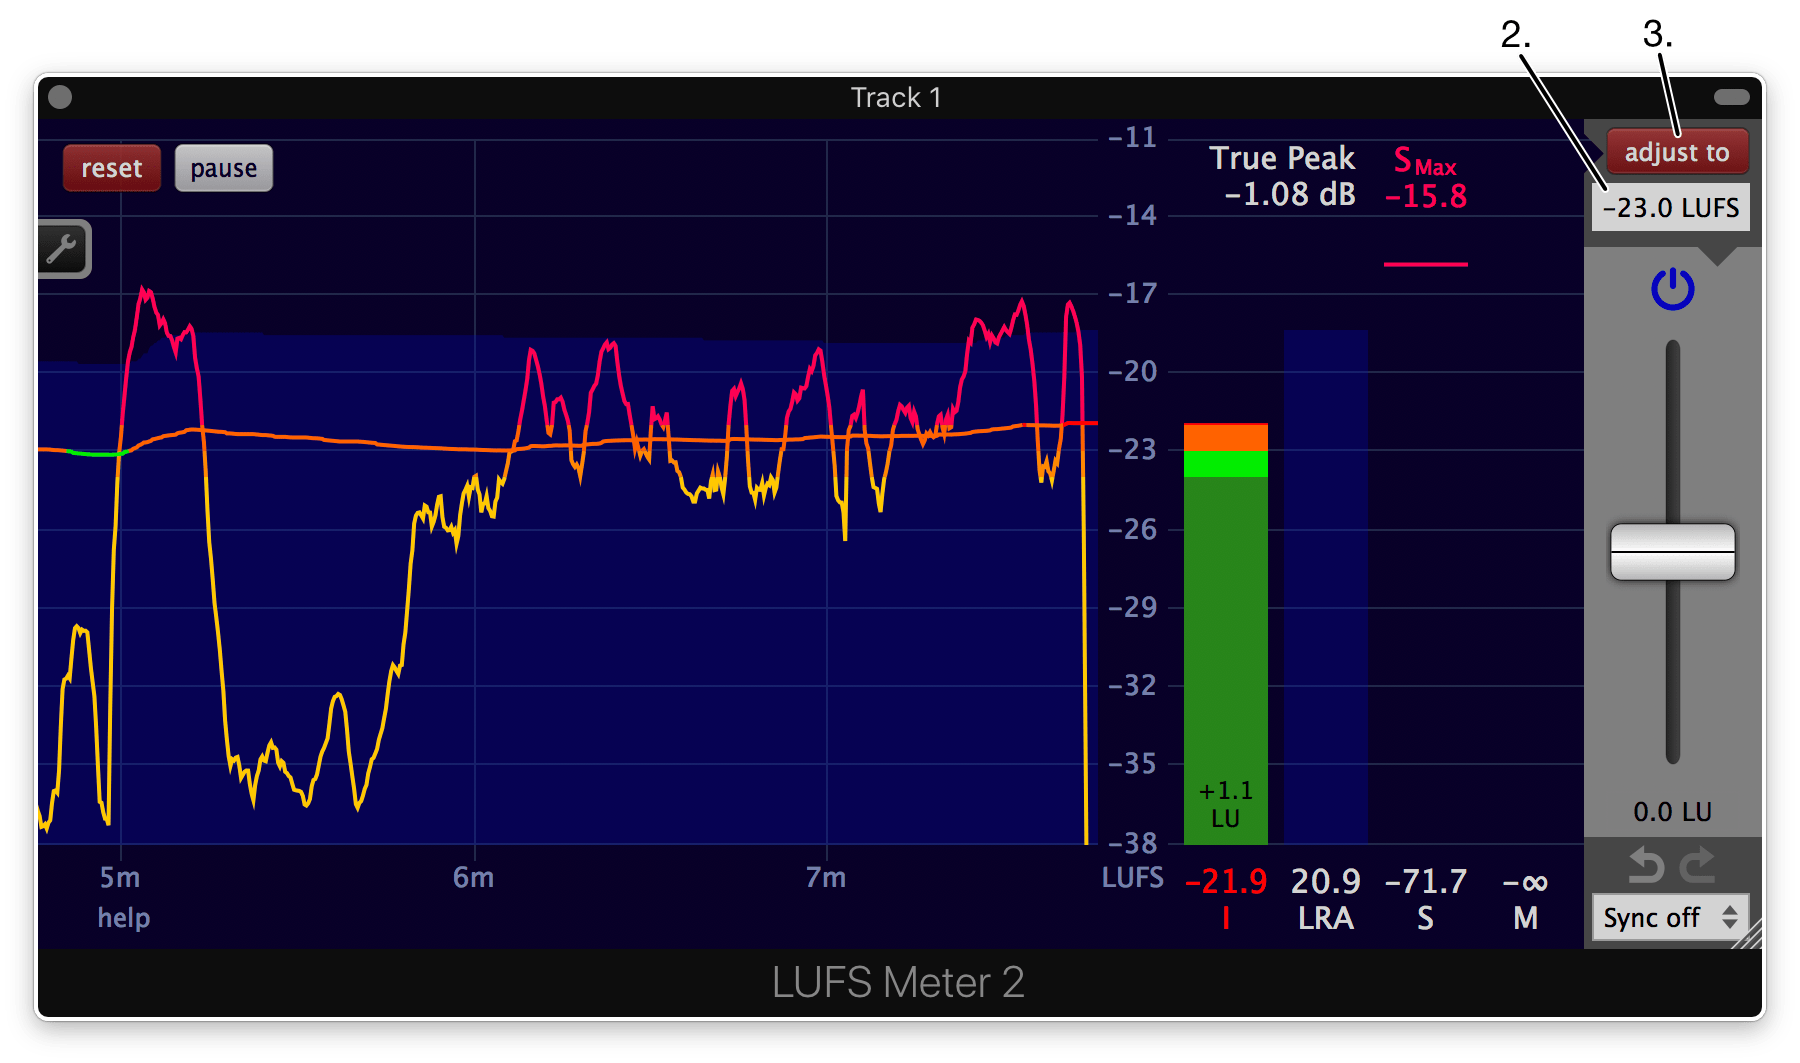Click the LUFS Meter 2 footer title
The image size is (1800, 1063).
coord(898,982)
